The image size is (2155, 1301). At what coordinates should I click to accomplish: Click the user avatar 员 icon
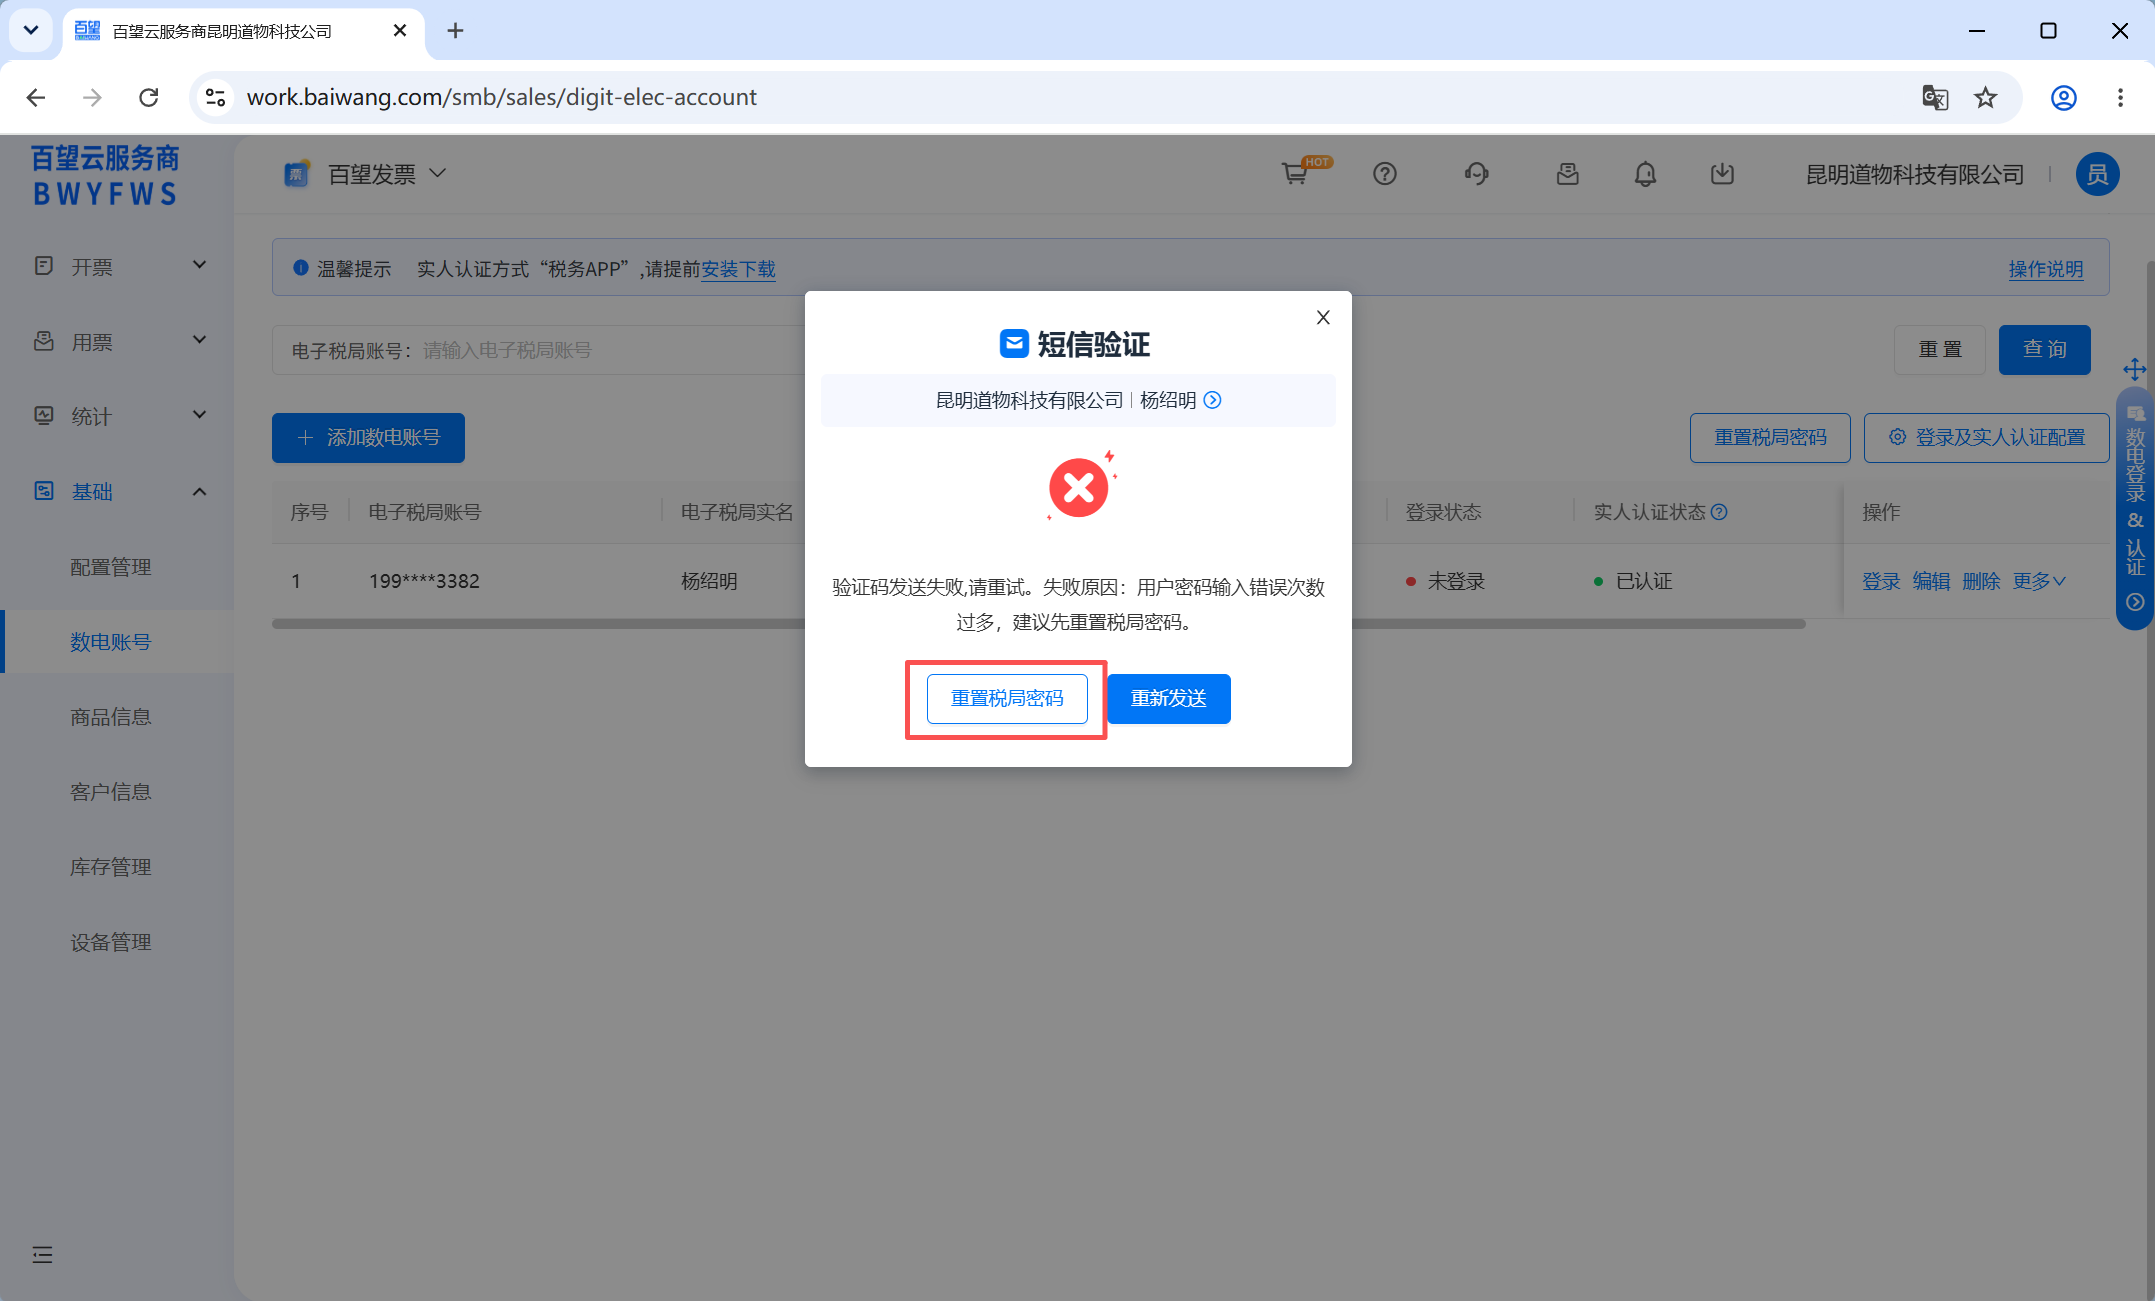pyautogui.click(x=2098, y=174)
